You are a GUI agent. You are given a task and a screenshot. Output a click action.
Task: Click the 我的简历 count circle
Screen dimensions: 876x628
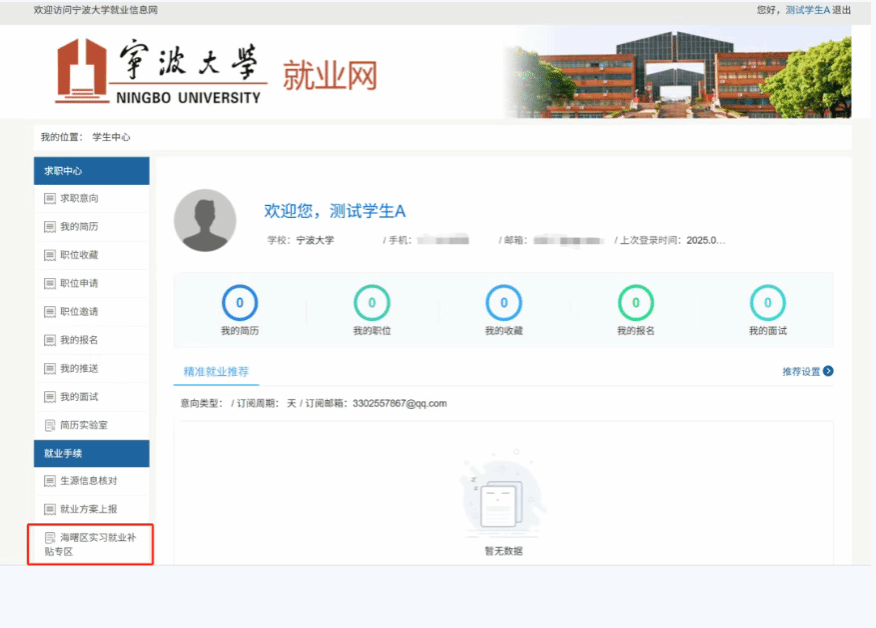pos(240,303)
